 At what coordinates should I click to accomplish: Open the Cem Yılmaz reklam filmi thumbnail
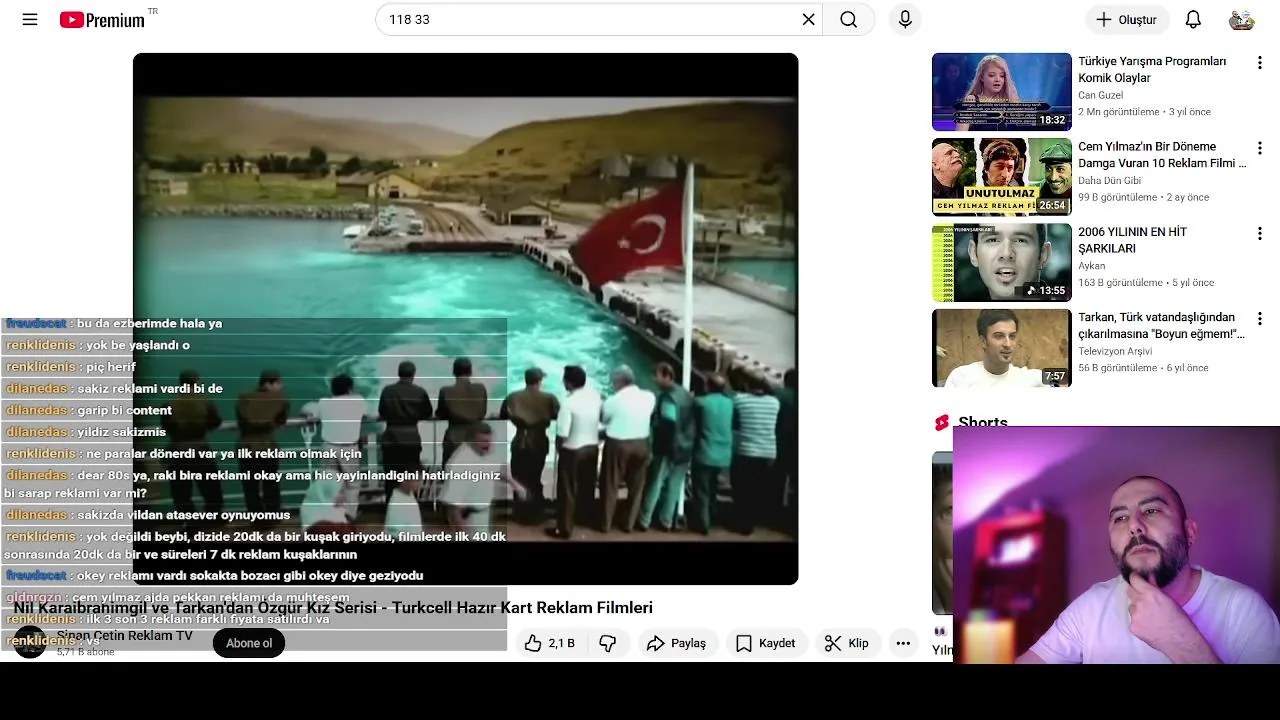tap(1001, 177)
